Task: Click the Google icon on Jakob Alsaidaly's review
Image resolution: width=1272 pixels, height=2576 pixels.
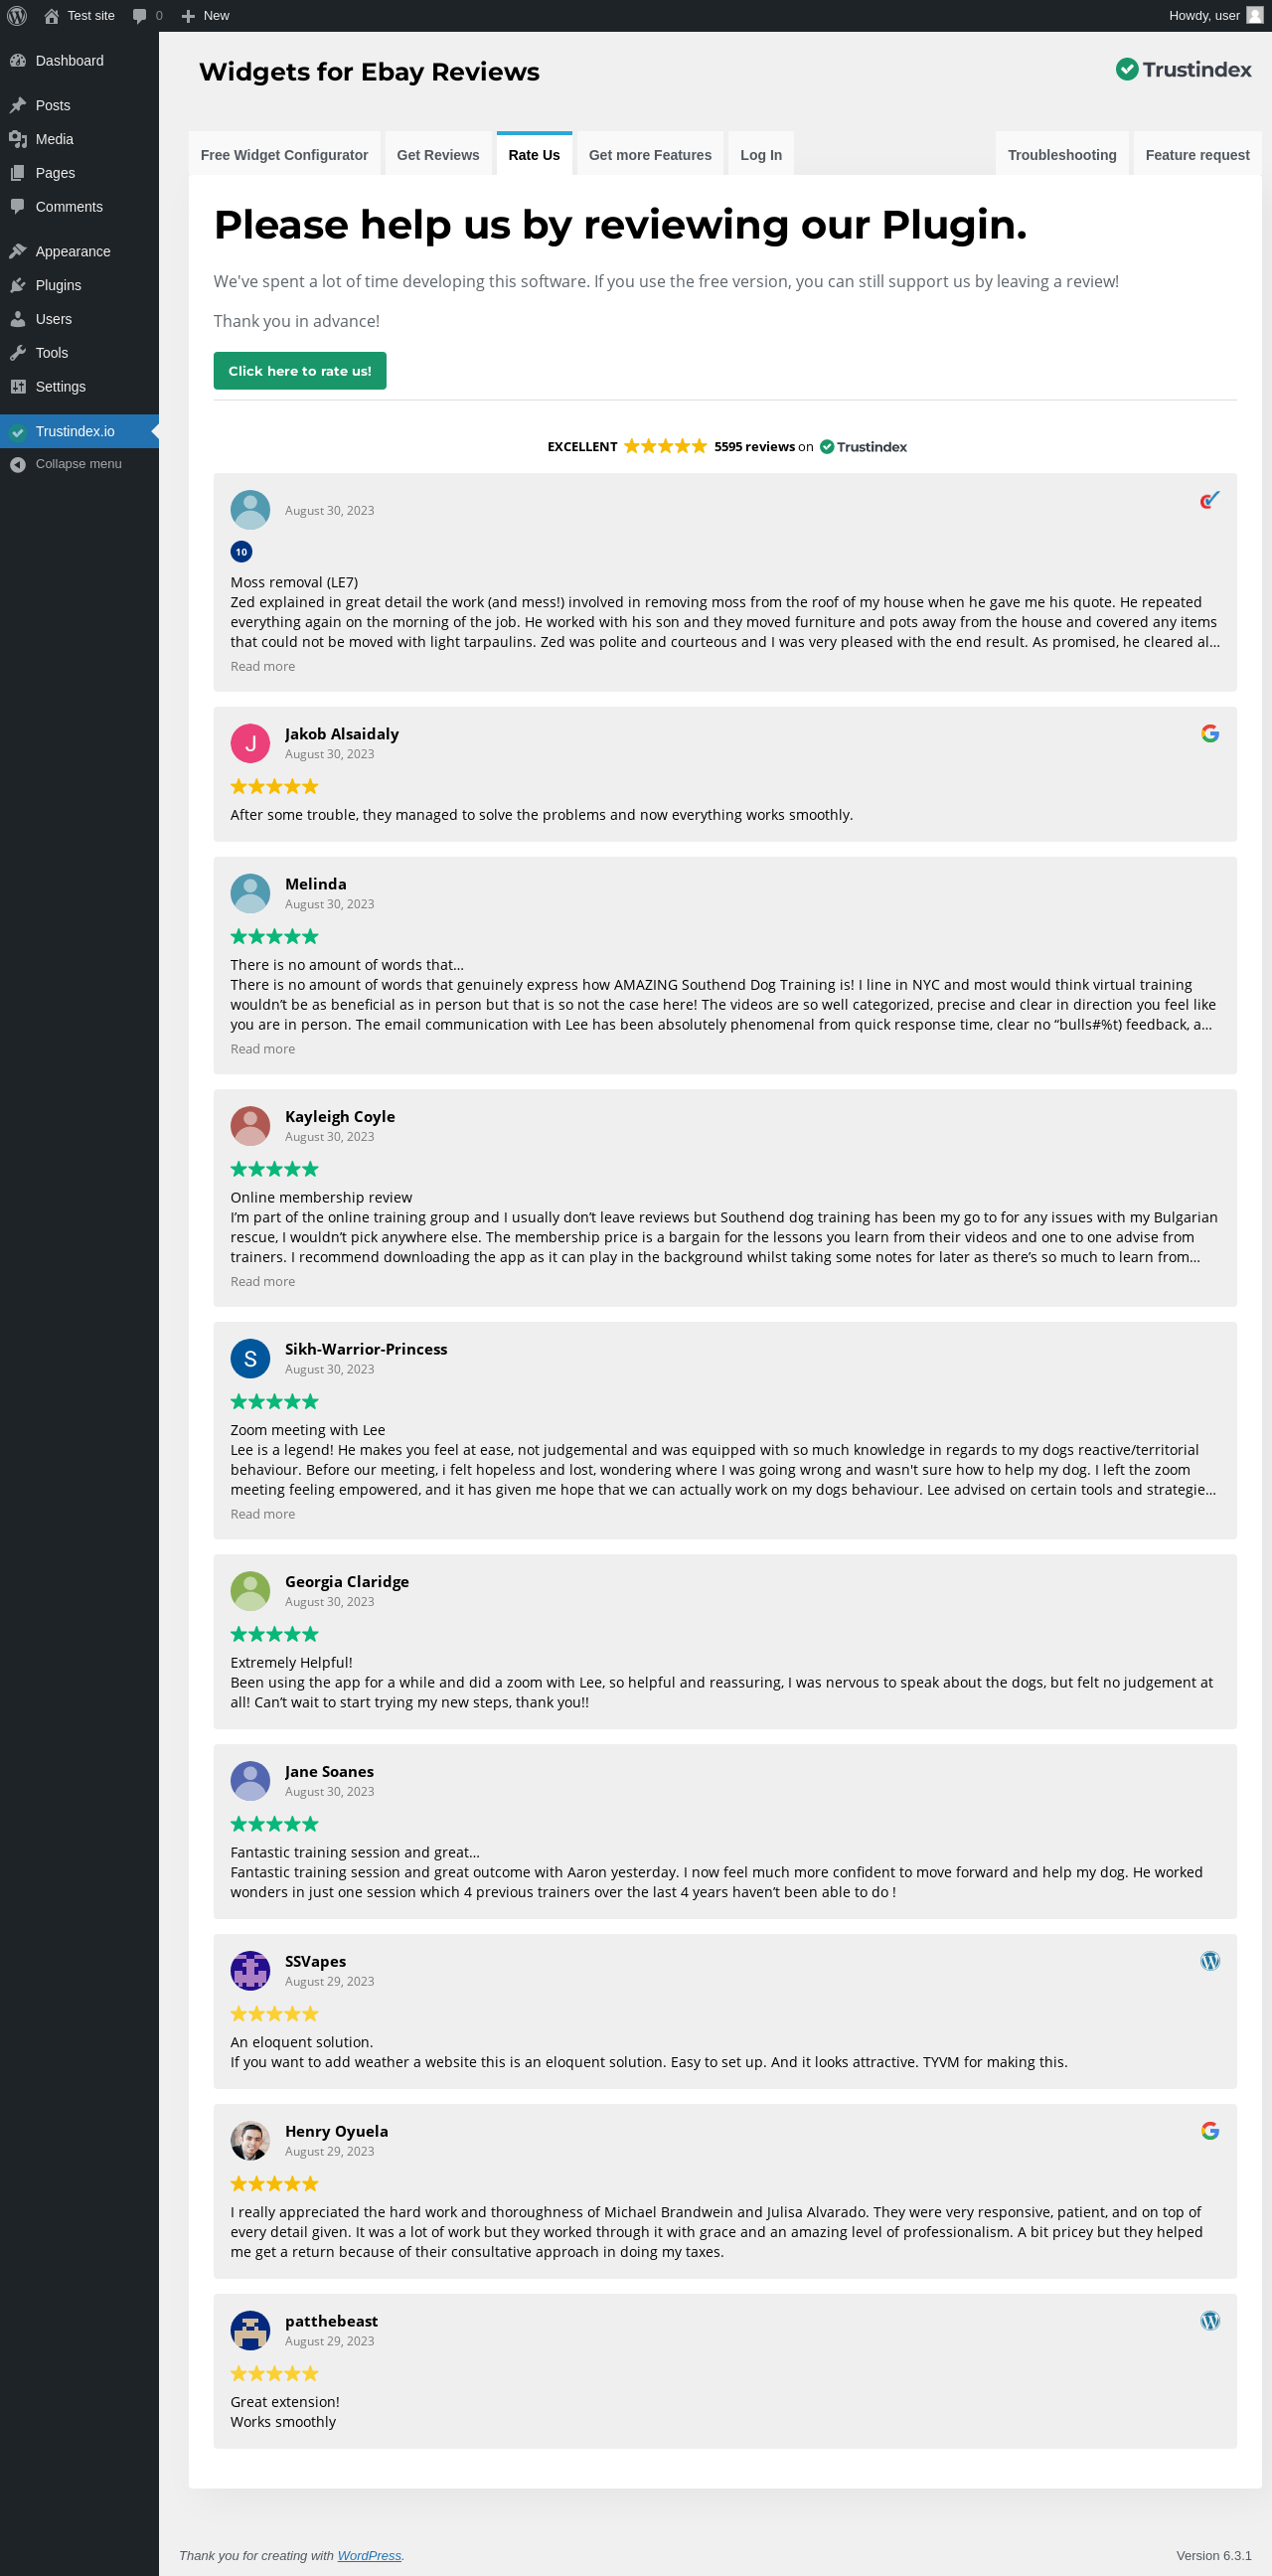Action: click(x=1209, y=734)
